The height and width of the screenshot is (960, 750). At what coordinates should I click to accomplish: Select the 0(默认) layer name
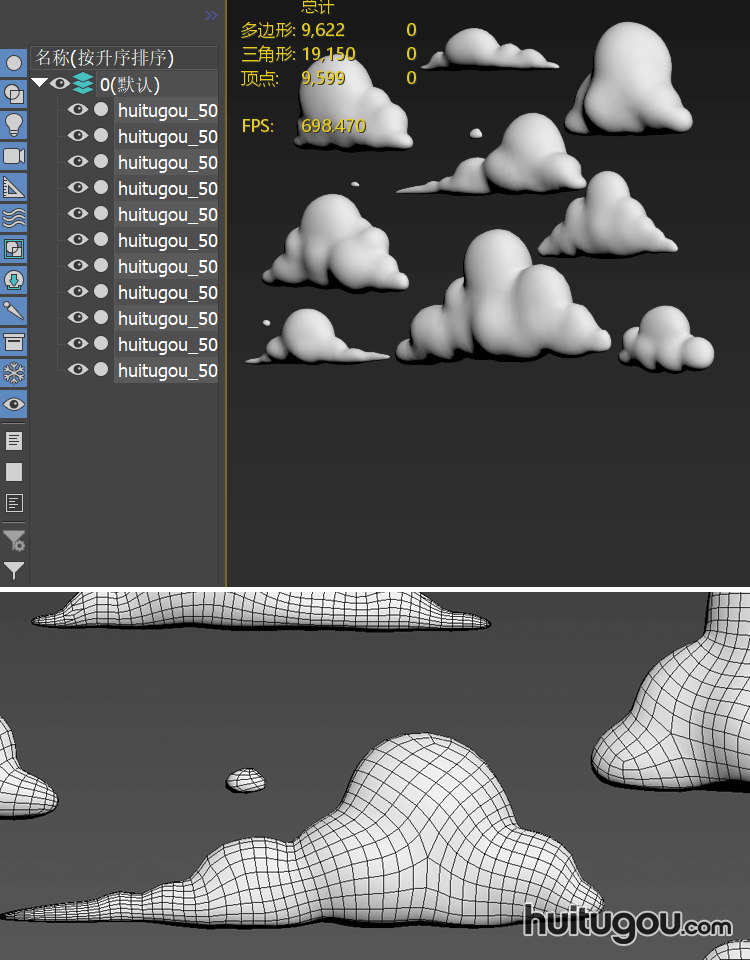(129, 84)
